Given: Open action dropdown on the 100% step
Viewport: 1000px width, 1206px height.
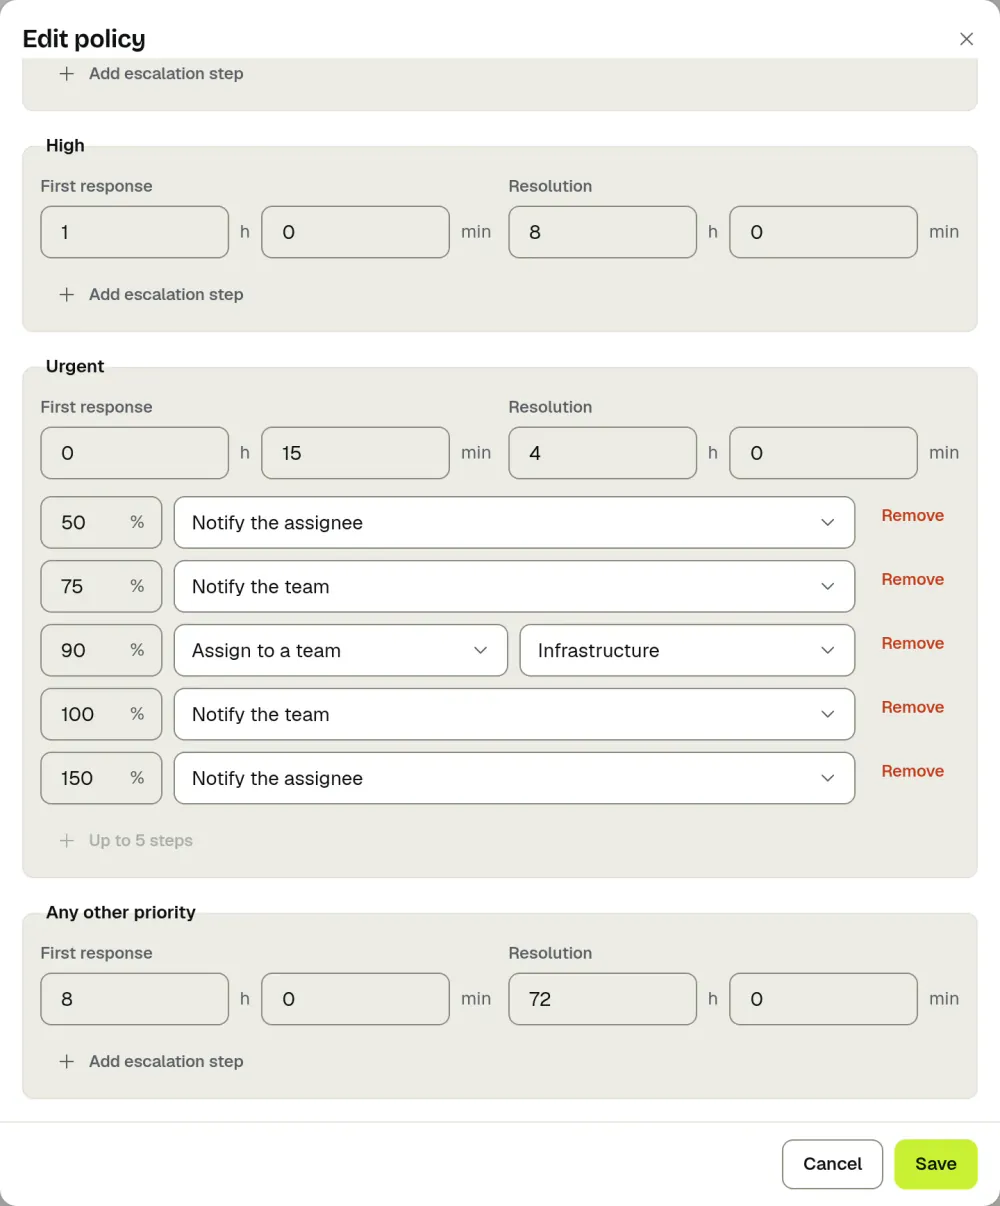Looking at the screenshot, I should tap(514, 714).
